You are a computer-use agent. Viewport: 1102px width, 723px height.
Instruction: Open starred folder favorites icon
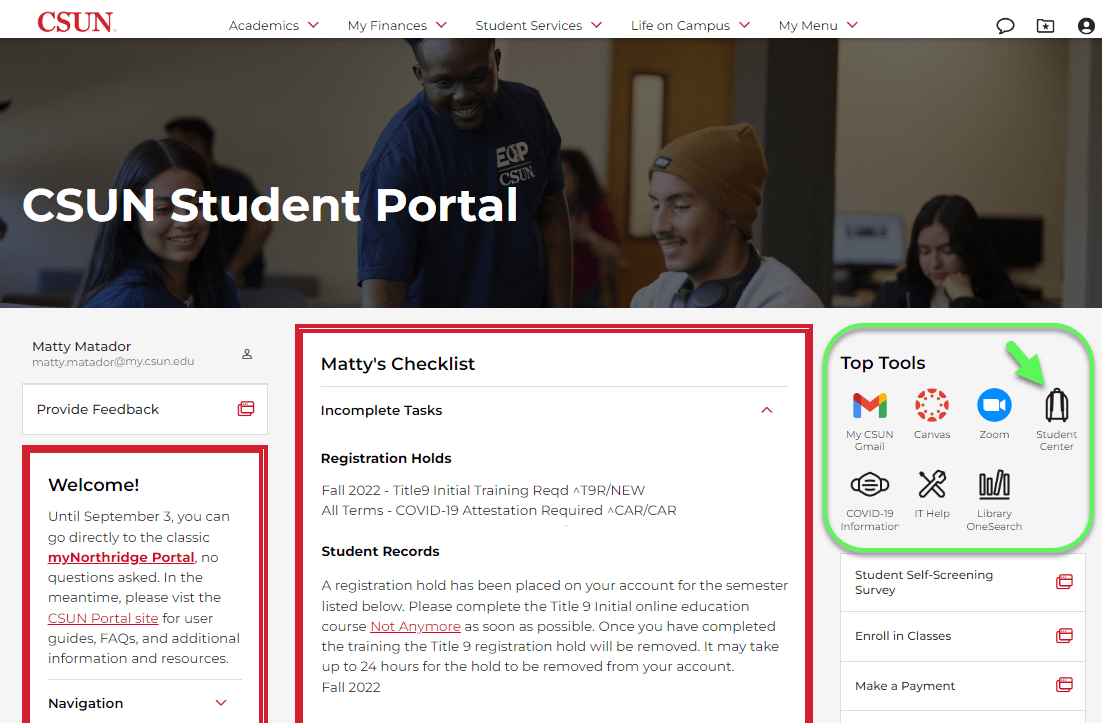(1046, 26)
